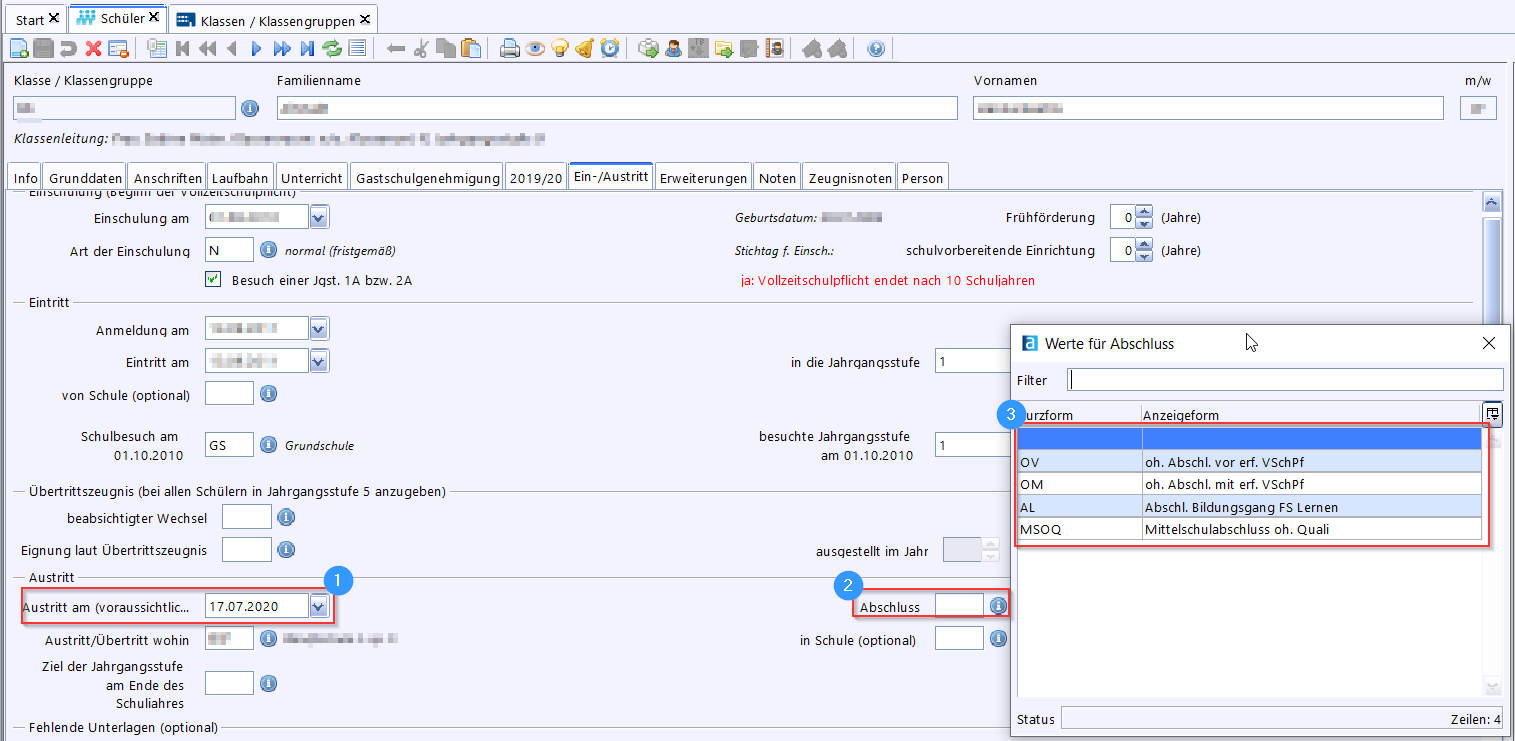
Task: Toggle Besuch einer Jgst. 1A bzw. 2A checkbox
Action: click(x=213, y=280)
